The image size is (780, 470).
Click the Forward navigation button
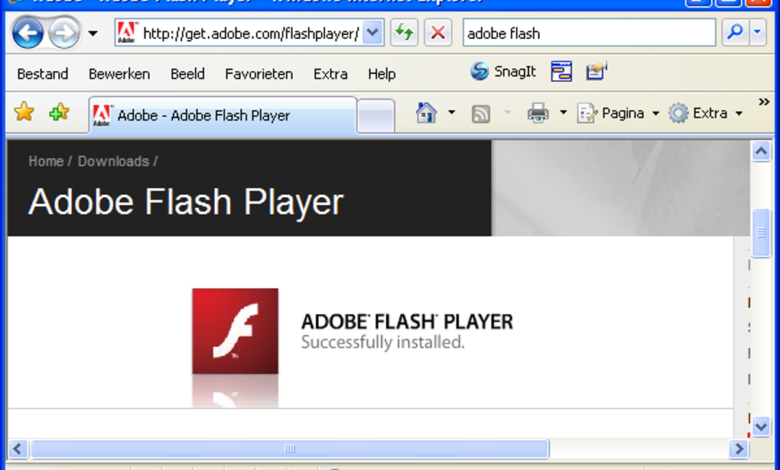(x=63, y=33)
